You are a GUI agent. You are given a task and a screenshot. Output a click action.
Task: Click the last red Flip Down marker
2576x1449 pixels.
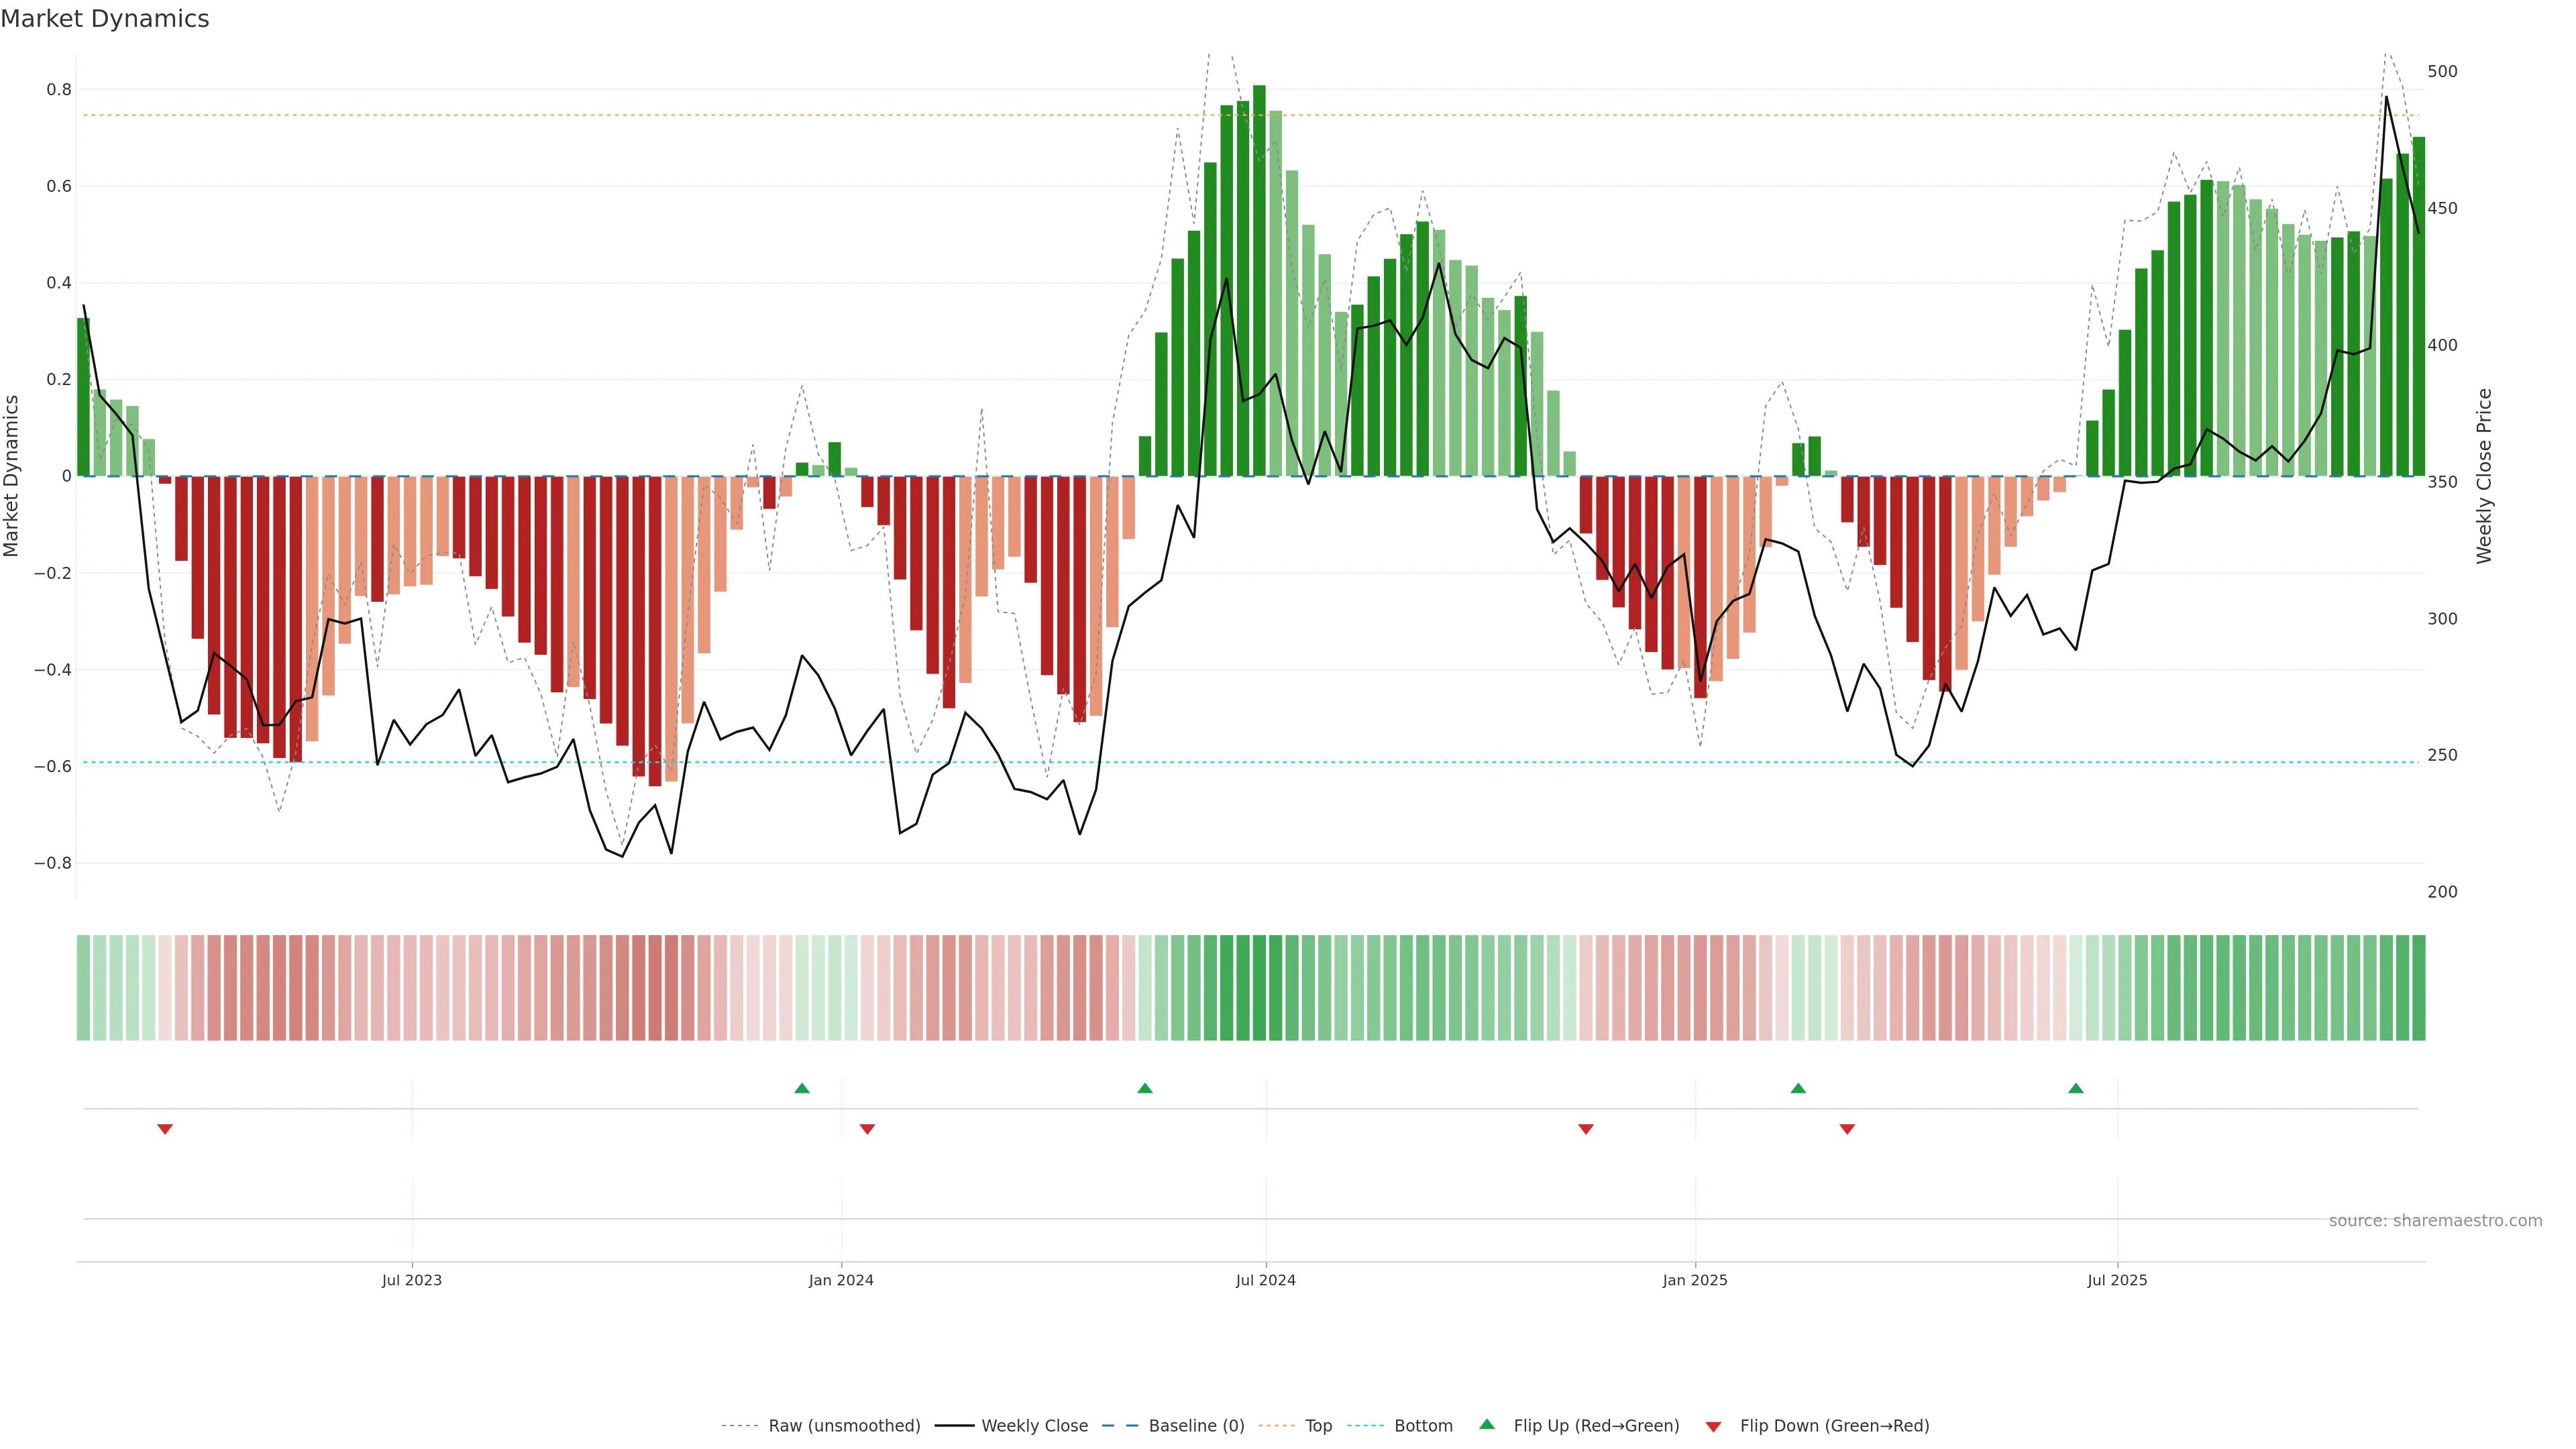[1847, 1129]
